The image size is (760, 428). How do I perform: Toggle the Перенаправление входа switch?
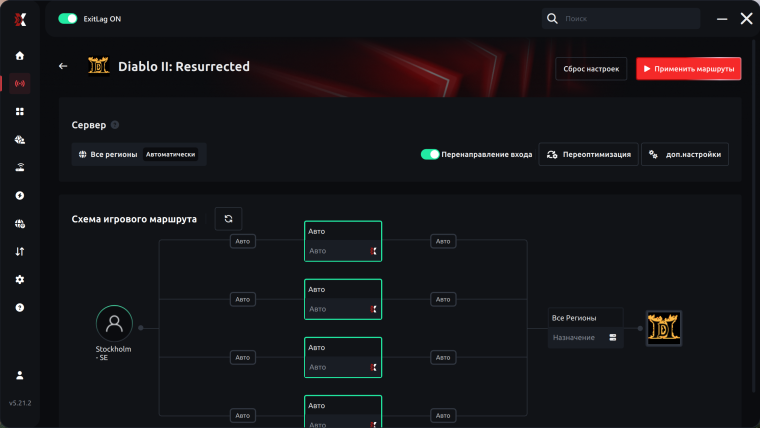tap(429, 154)
